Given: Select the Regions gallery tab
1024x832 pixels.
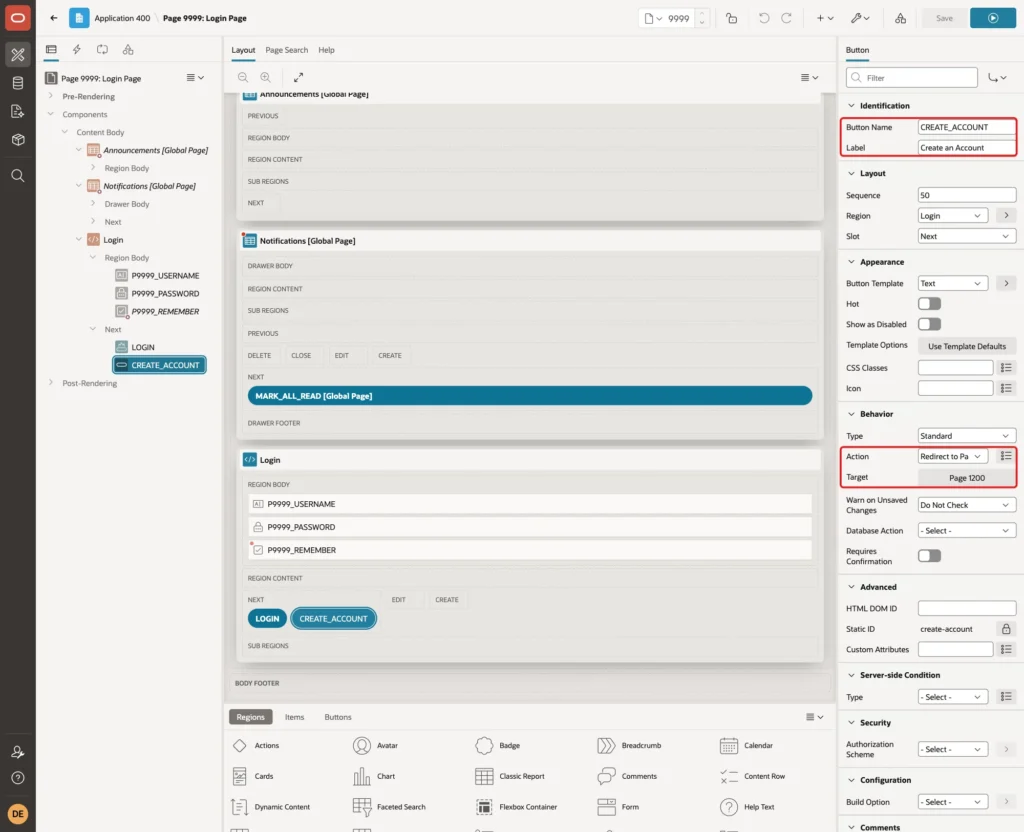Looking at the screenshot, I should pyautogui.click(x=251, y=717).
